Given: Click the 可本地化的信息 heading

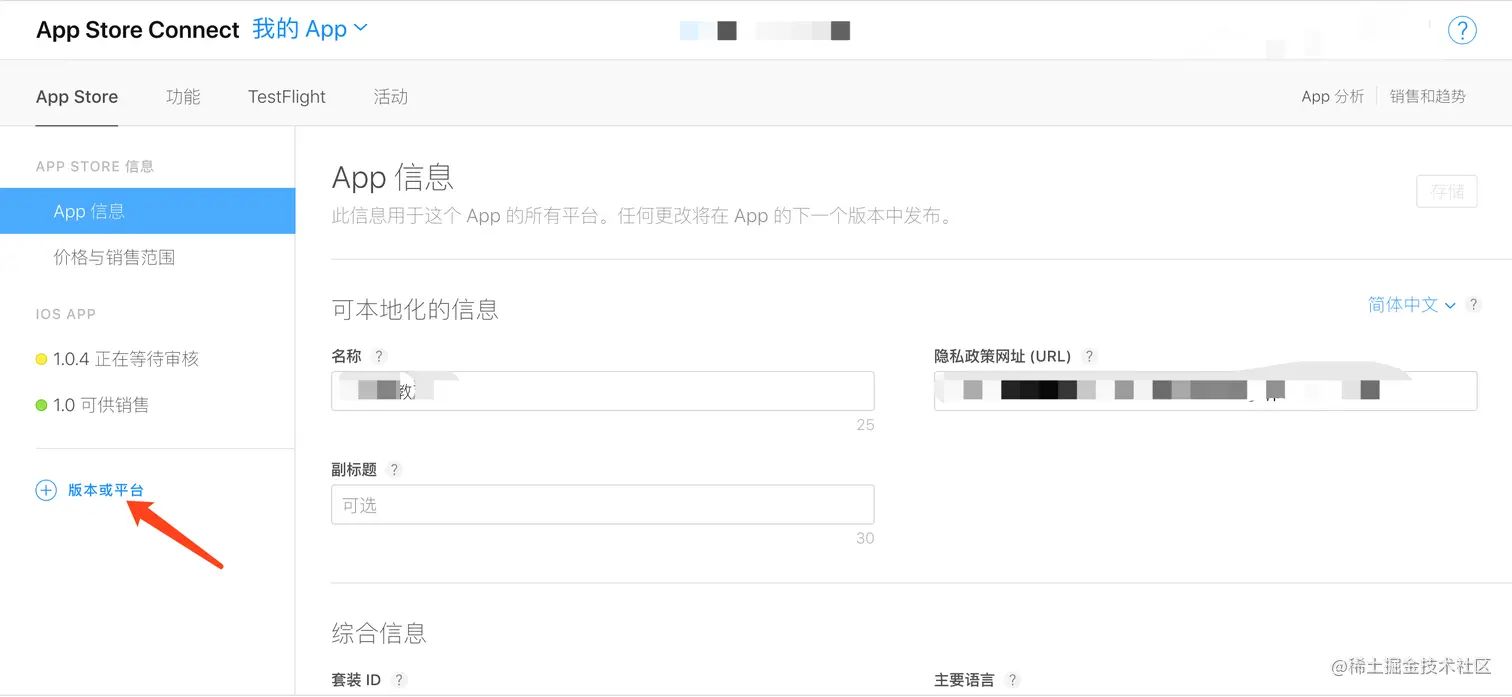Looking at the screenshot, I should click(415, 309).
